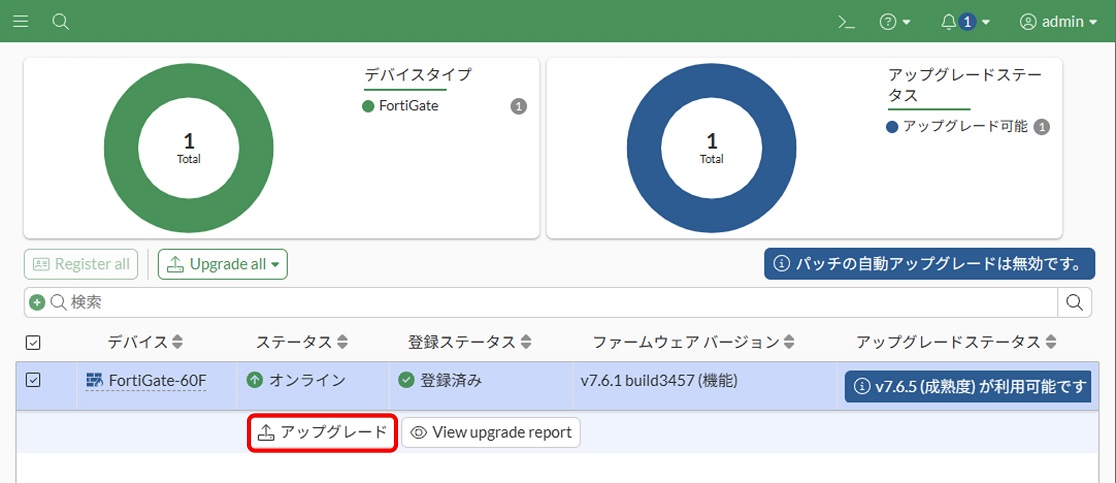
Task: Click the search magnifier in top bar
Action: (60, 21)
